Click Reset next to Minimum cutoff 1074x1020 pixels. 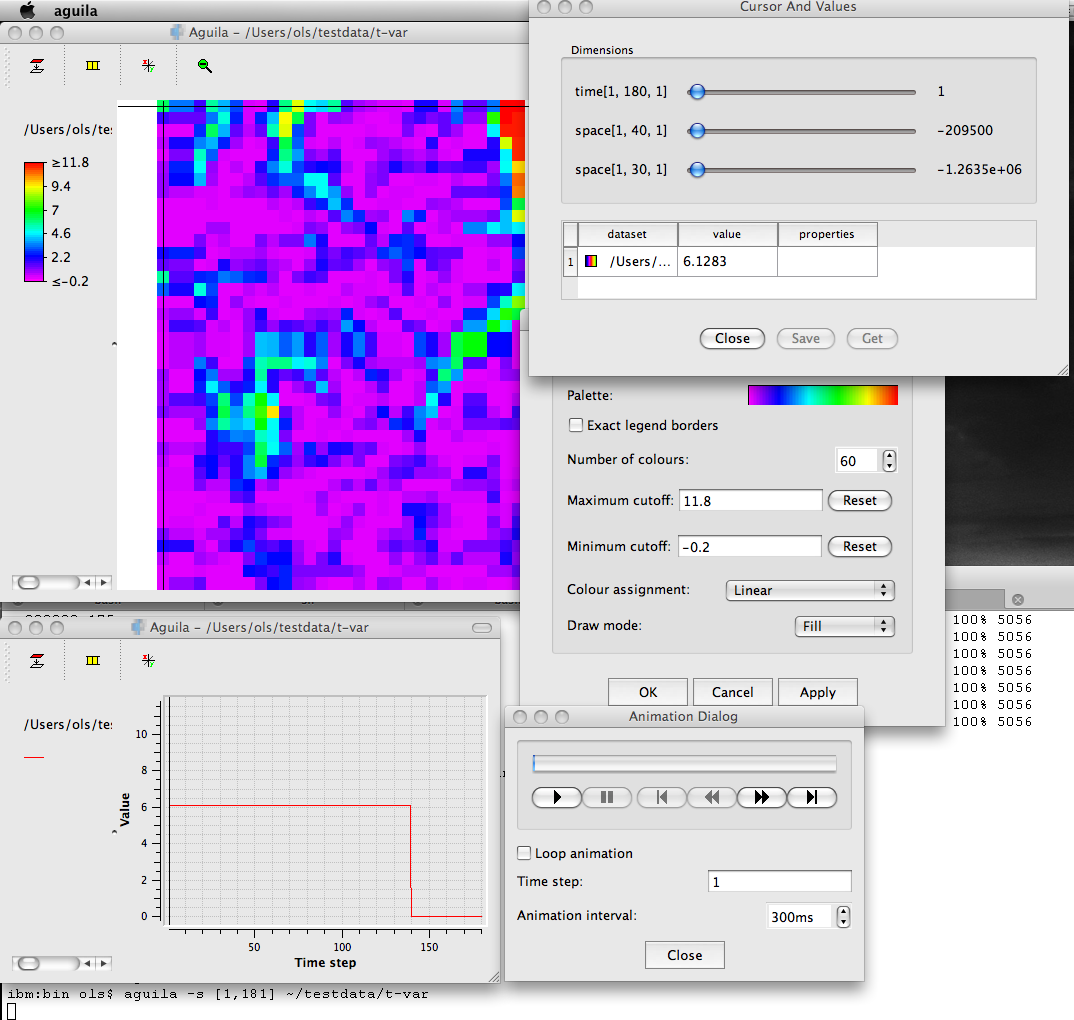pyautogui.click(x=860, y=547)
